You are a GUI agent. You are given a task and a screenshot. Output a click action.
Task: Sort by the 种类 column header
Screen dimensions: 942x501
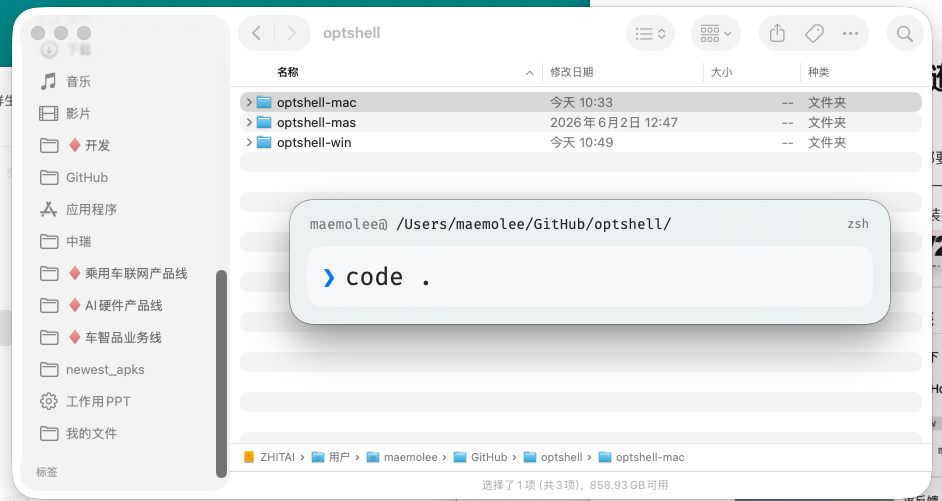(x=819, y=72)
